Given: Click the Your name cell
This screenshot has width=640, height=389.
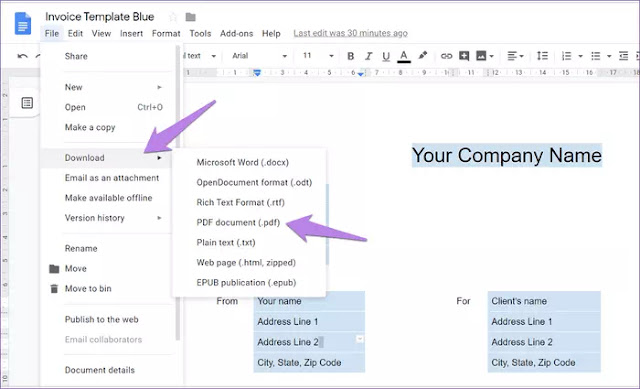Looking at the screenshot, I should (x=309, y=301).
